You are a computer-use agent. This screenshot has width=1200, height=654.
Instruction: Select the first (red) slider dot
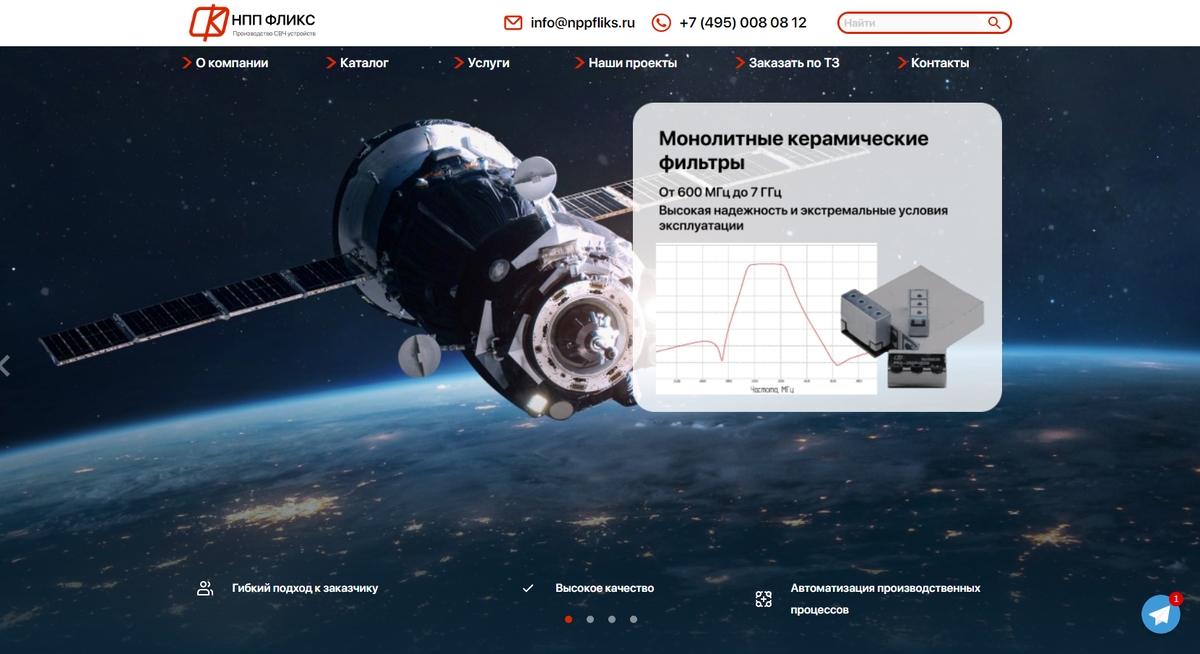[569, 619]
